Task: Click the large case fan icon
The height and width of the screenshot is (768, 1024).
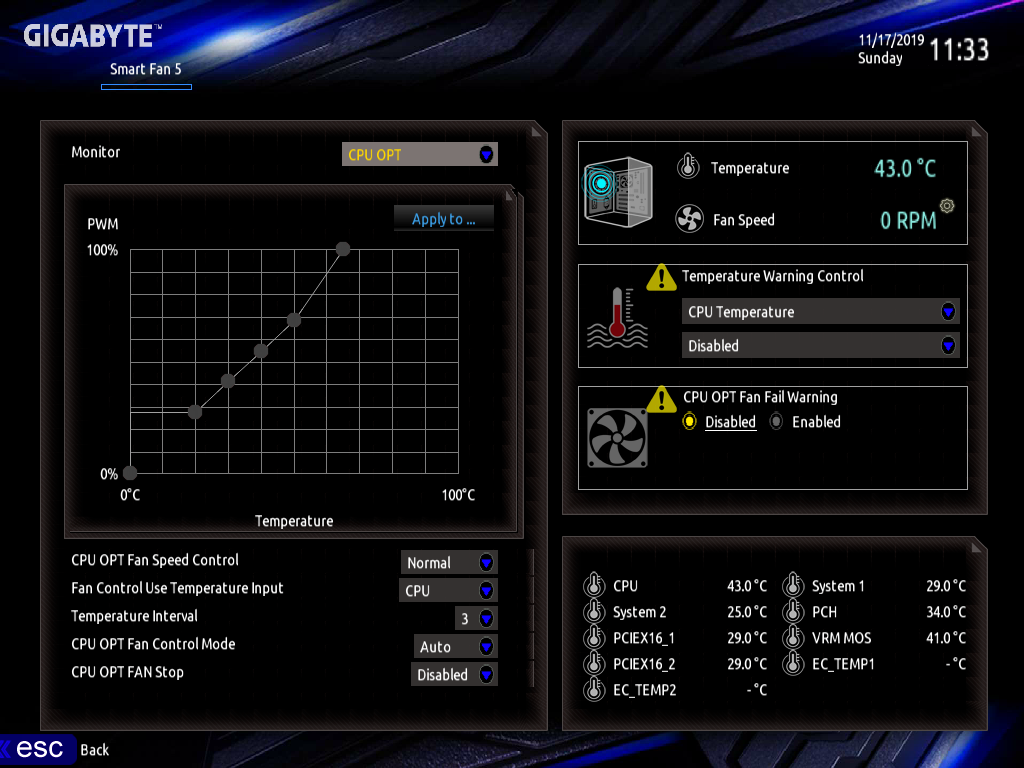Action: (617, 438)
